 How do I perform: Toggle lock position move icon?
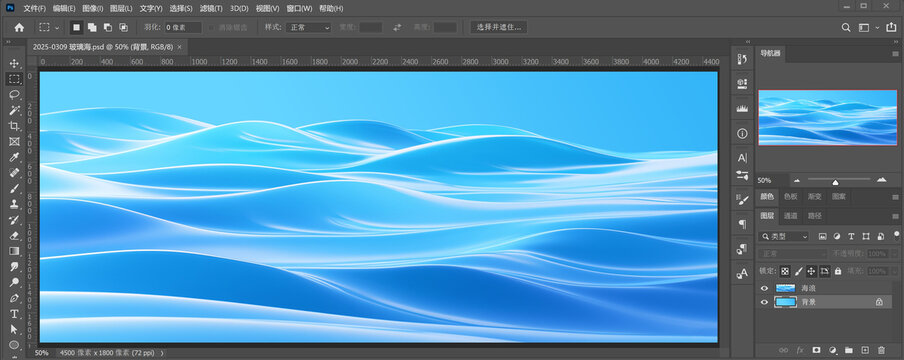click(x=811, y=271)
